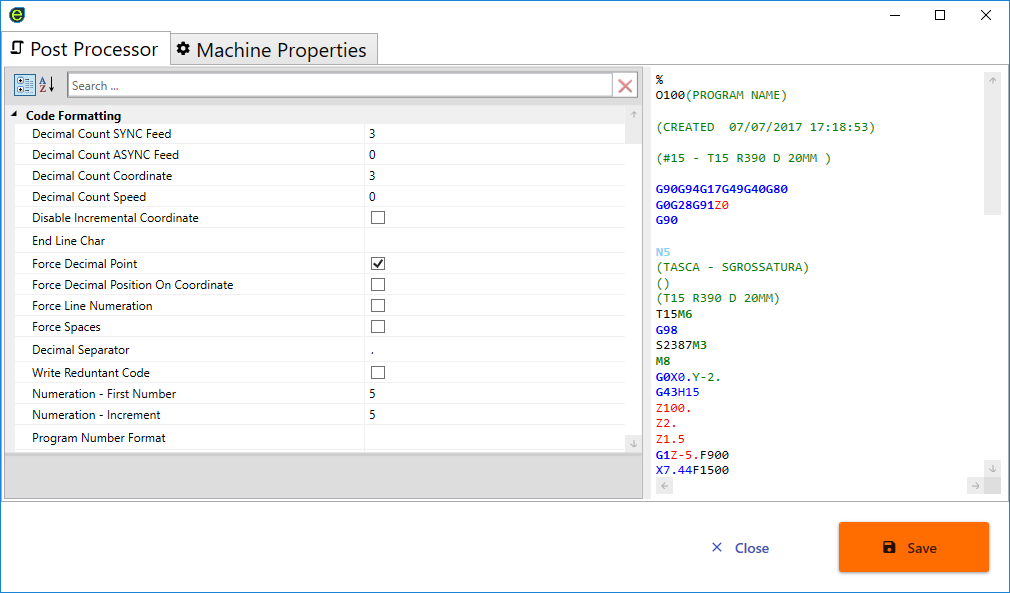The image size is (1010, 593).
Task: Click into the Search text field
Action: point(340,86)
